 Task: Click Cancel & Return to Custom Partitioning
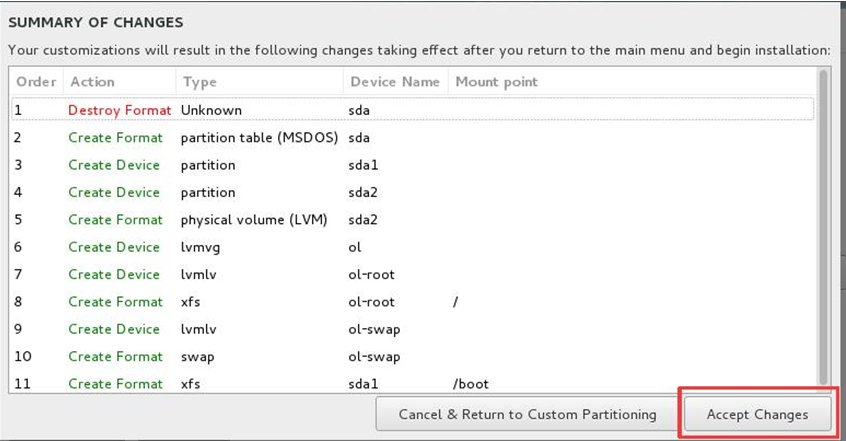(527, 414)
